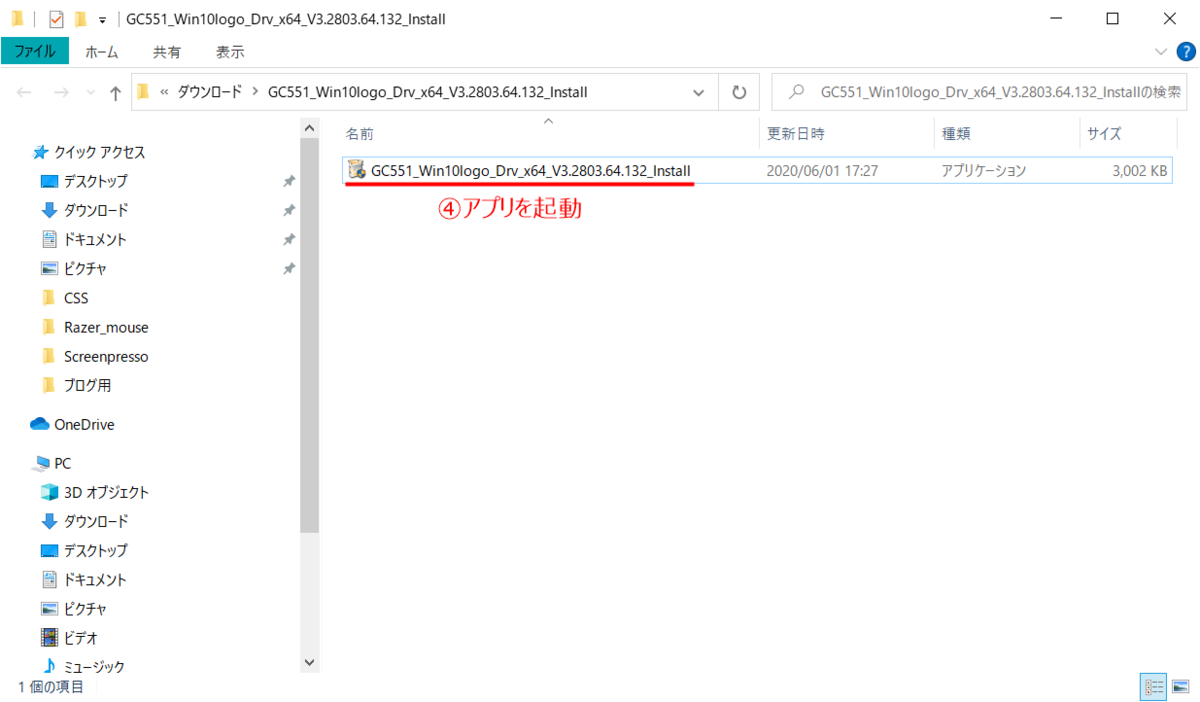Open pinned ダウンロード under quick access
The image size is (1200, 702).
click(x=96, y=210)
